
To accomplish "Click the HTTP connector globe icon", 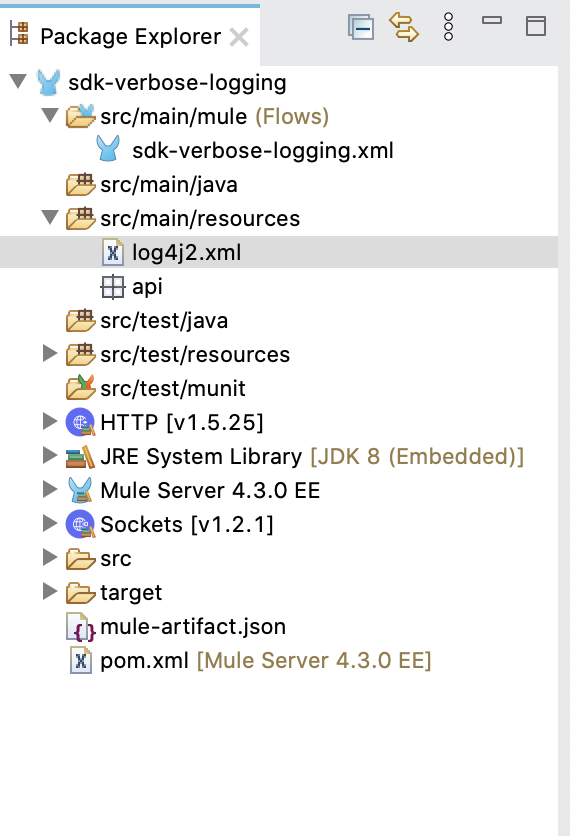I will [x=81, y=423].
